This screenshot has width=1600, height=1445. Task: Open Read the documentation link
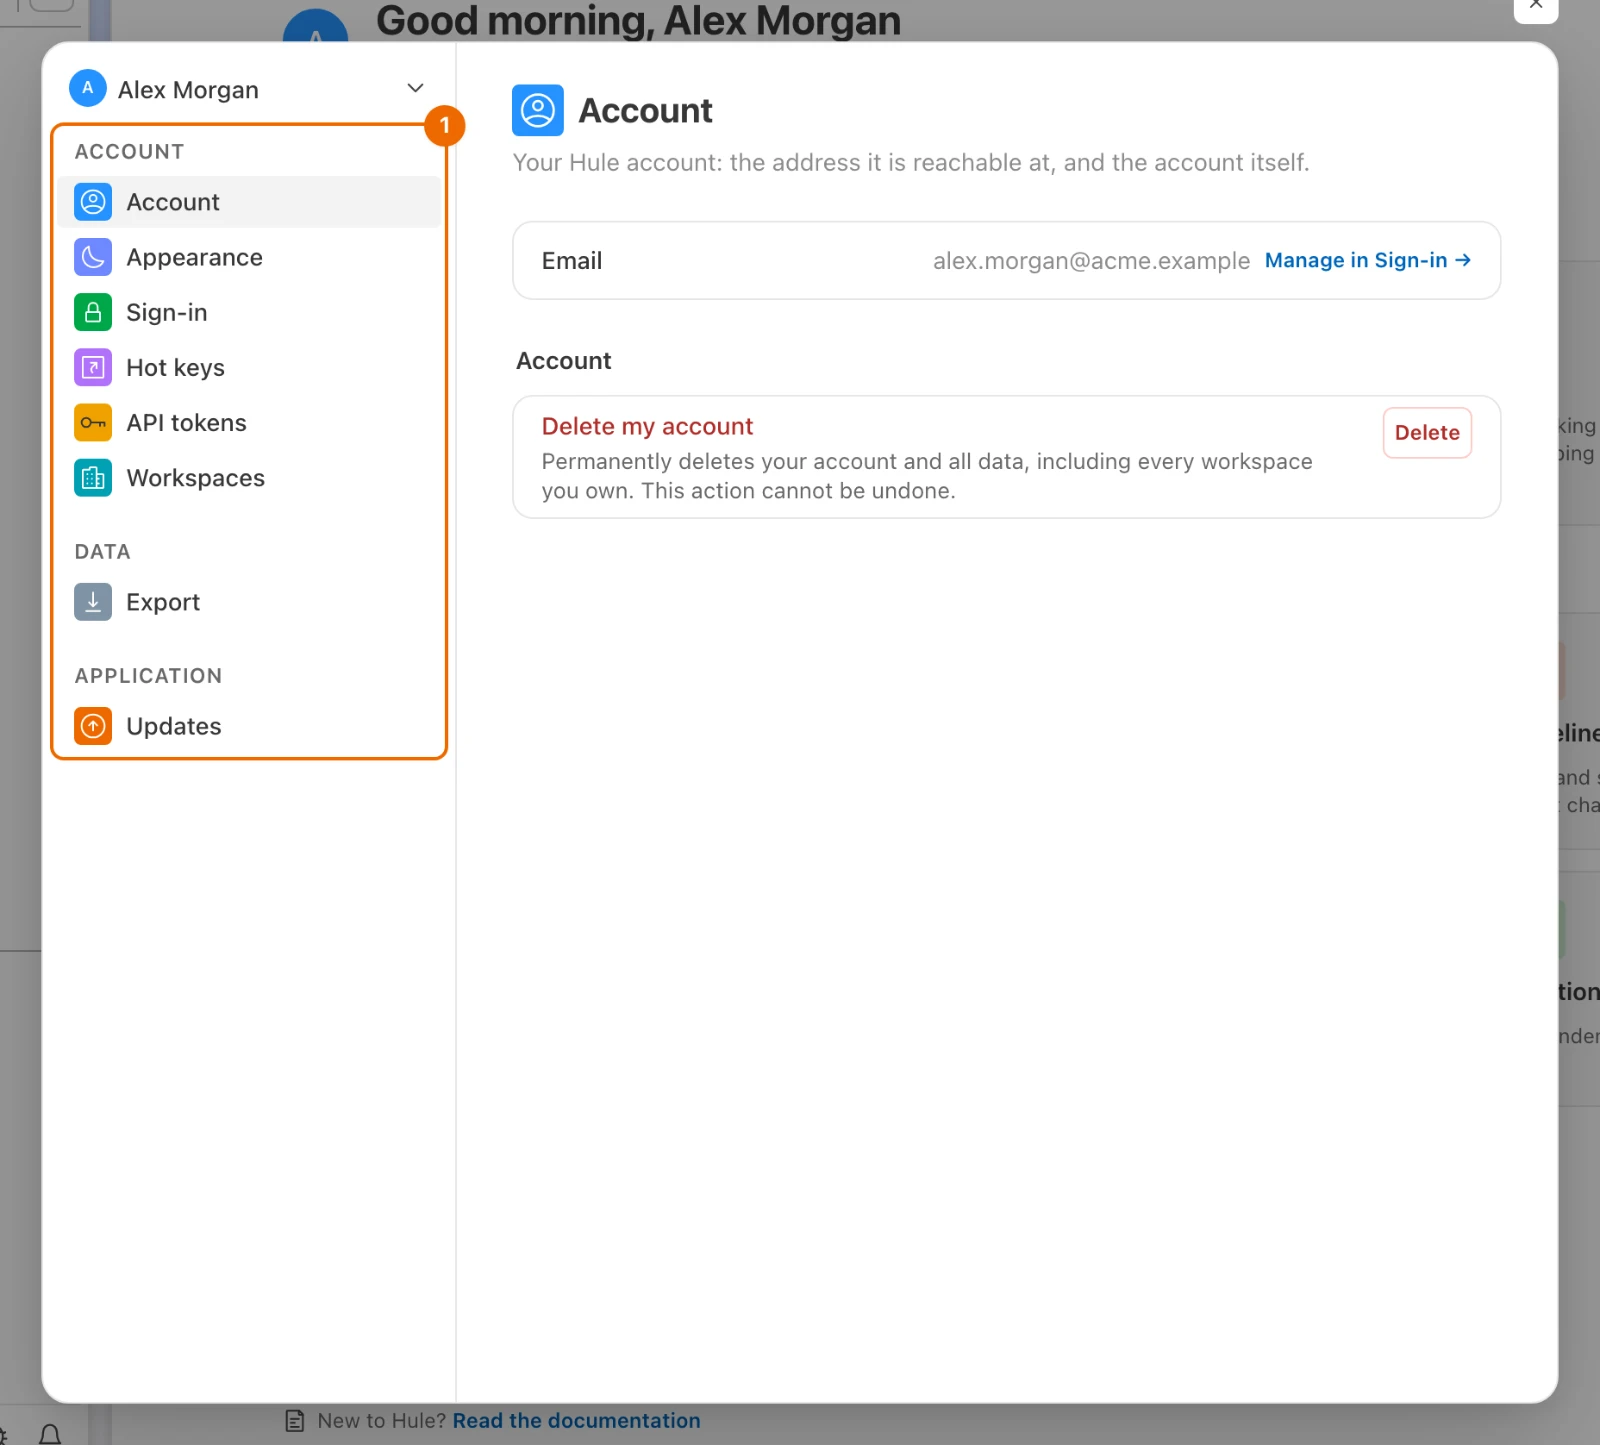[576, 1420]
